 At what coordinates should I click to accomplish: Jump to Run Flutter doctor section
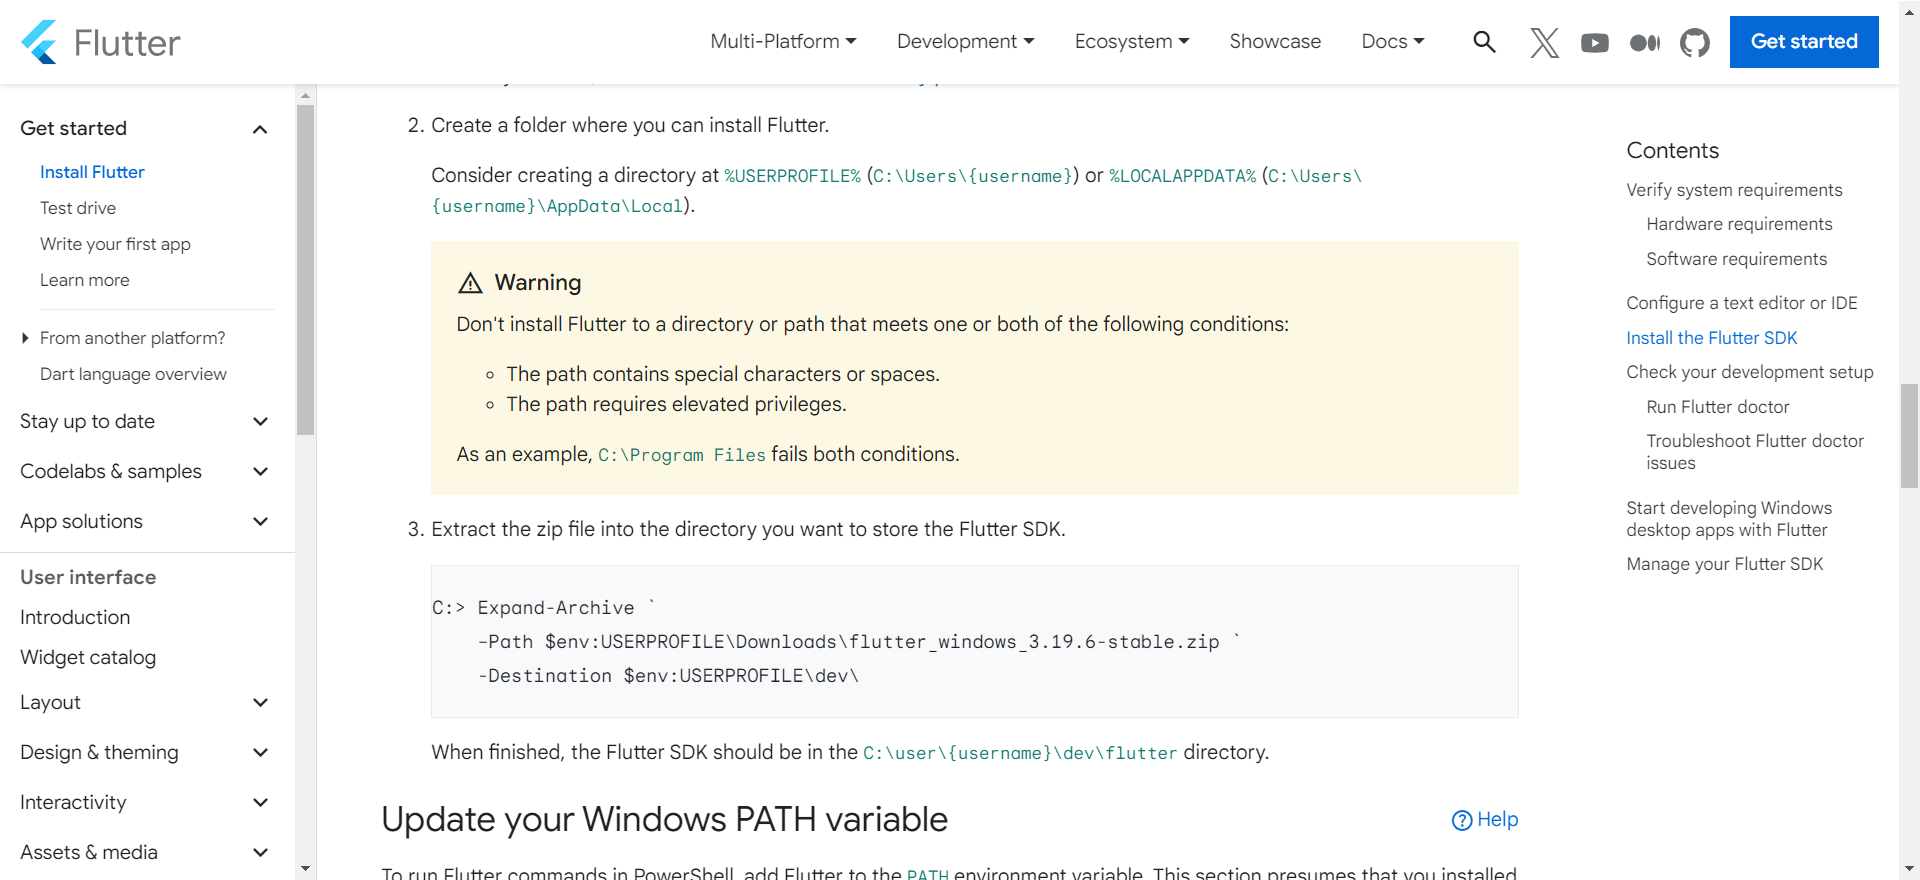tap(1717, 407)
